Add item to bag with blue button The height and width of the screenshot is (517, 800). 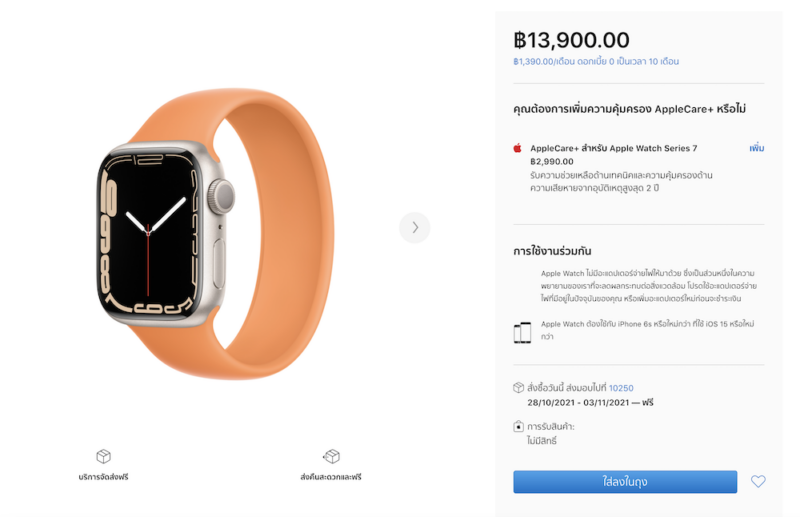pyautogui.click(x=625, y=482)
